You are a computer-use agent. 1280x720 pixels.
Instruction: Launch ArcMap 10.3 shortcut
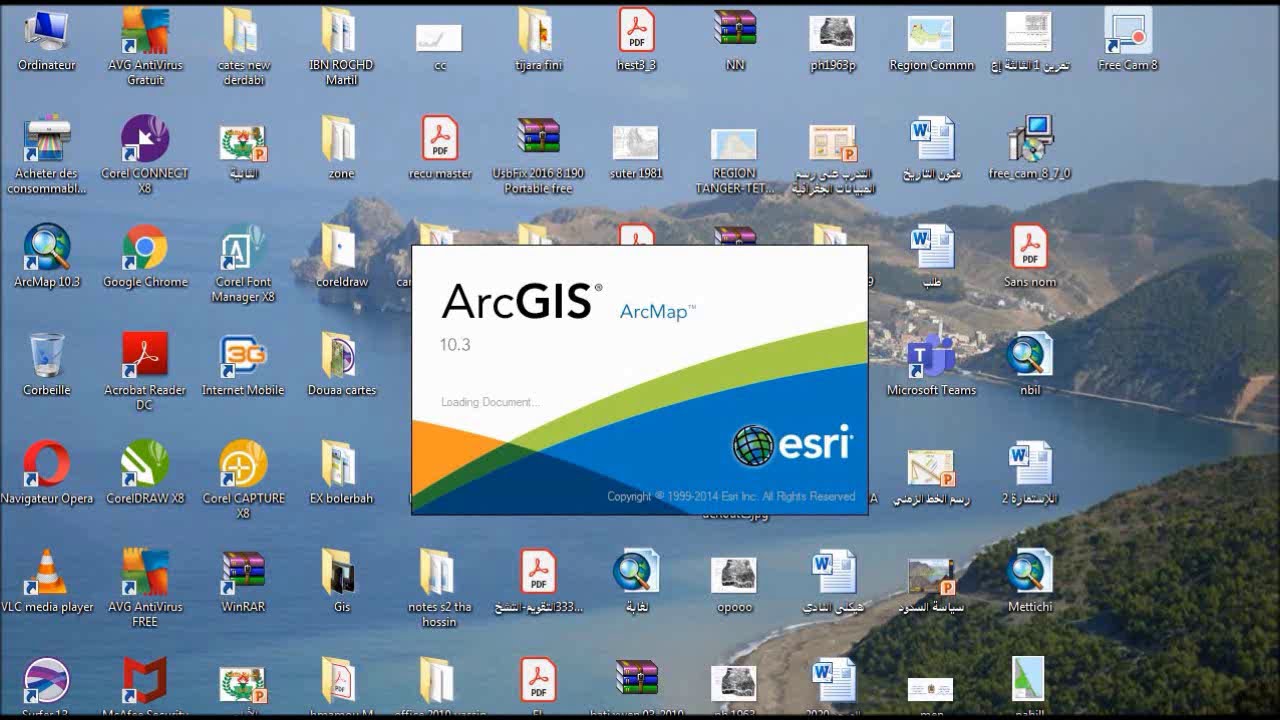coord(46,248)
